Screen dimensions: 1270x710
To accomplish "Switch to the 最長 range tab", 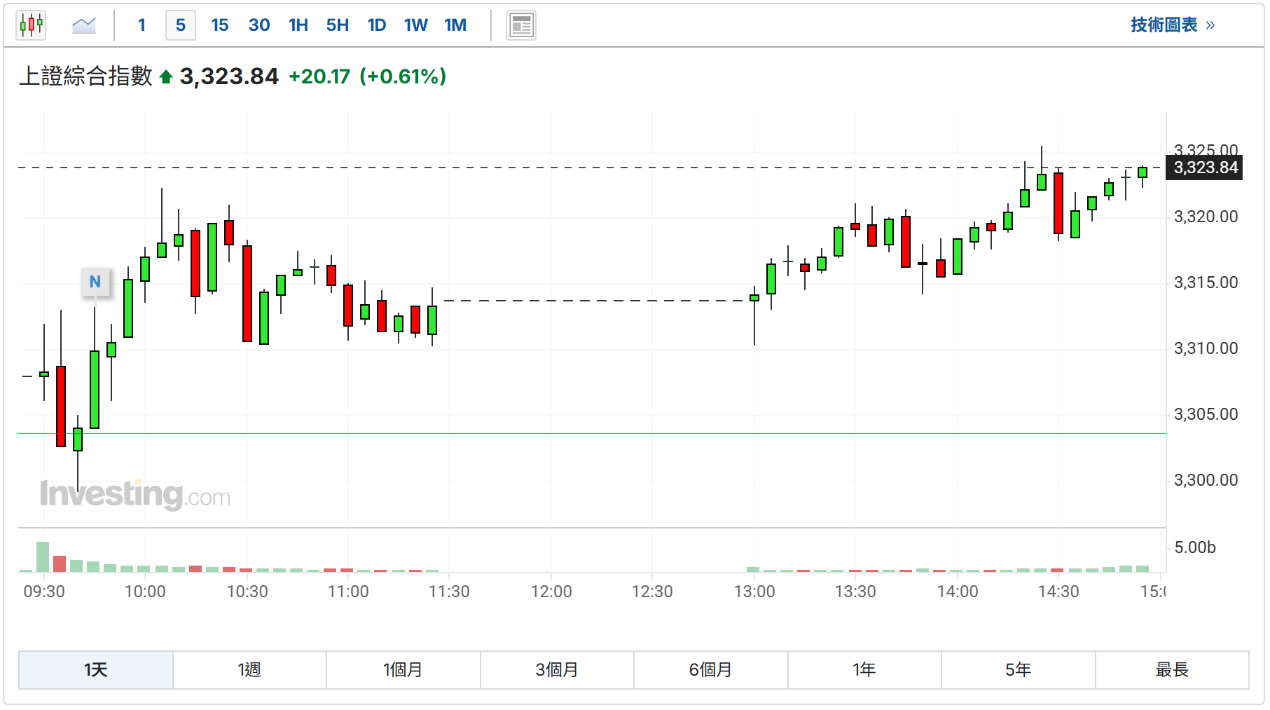I will click(1172, 670).
